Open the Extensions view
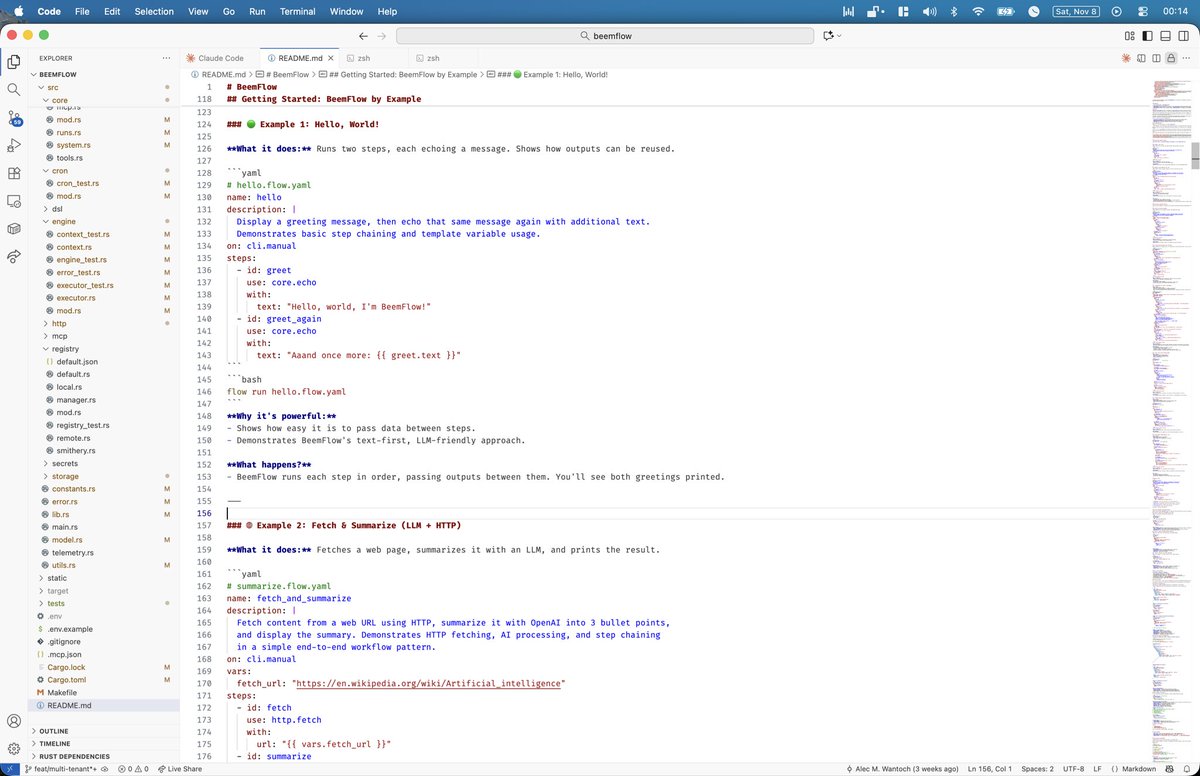The width and height of the screenshot is (1200, 776). coord(14,173)
